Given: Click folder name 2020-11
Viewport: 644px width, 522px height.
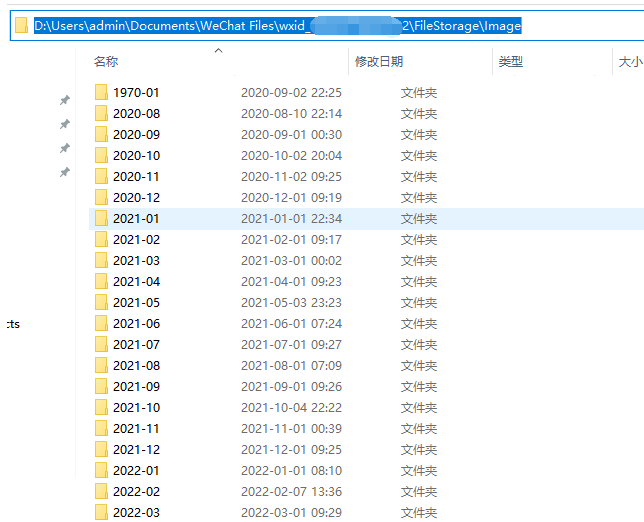Looking at the screenshot, I should point(136,177).
